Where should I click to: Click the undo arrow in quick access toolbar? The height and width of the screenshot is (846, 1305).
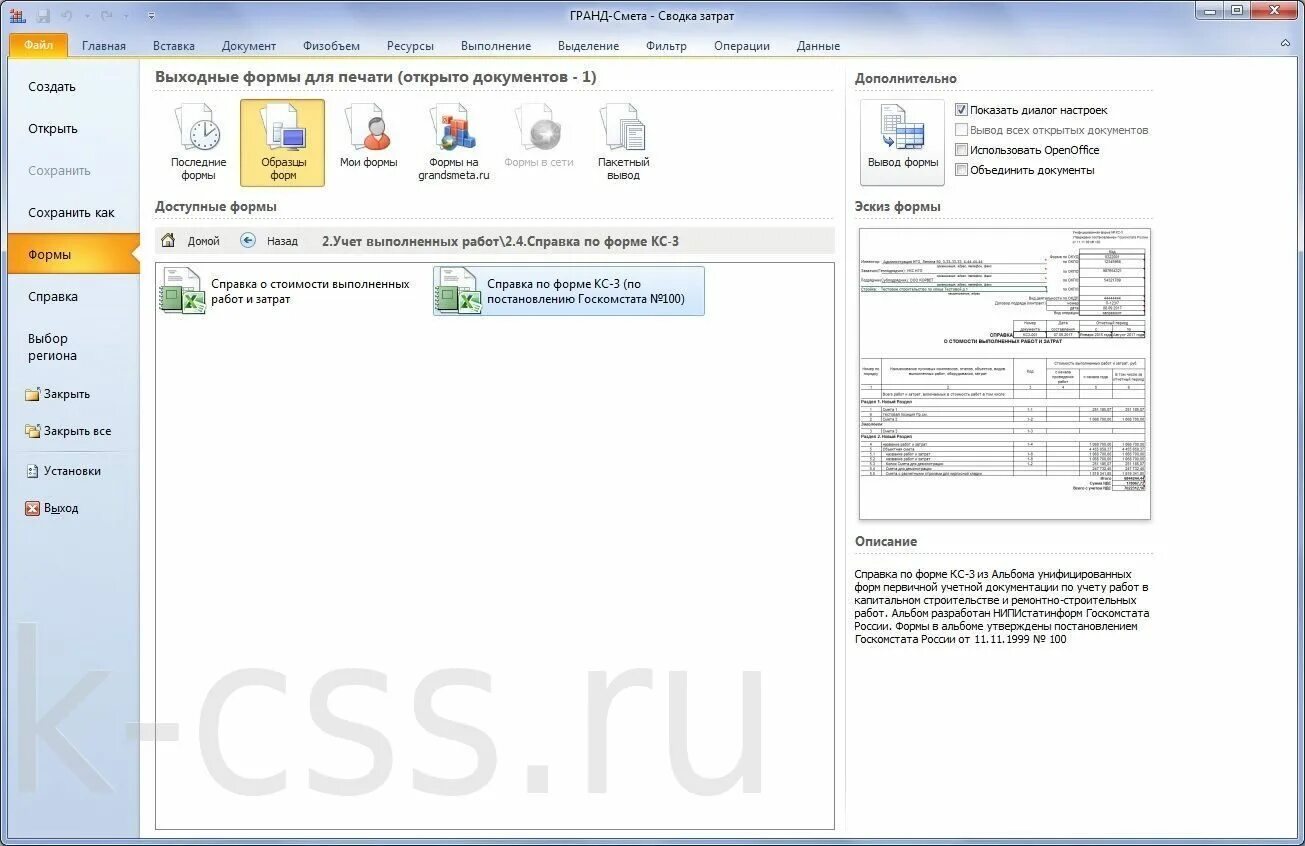pos(66,16)
